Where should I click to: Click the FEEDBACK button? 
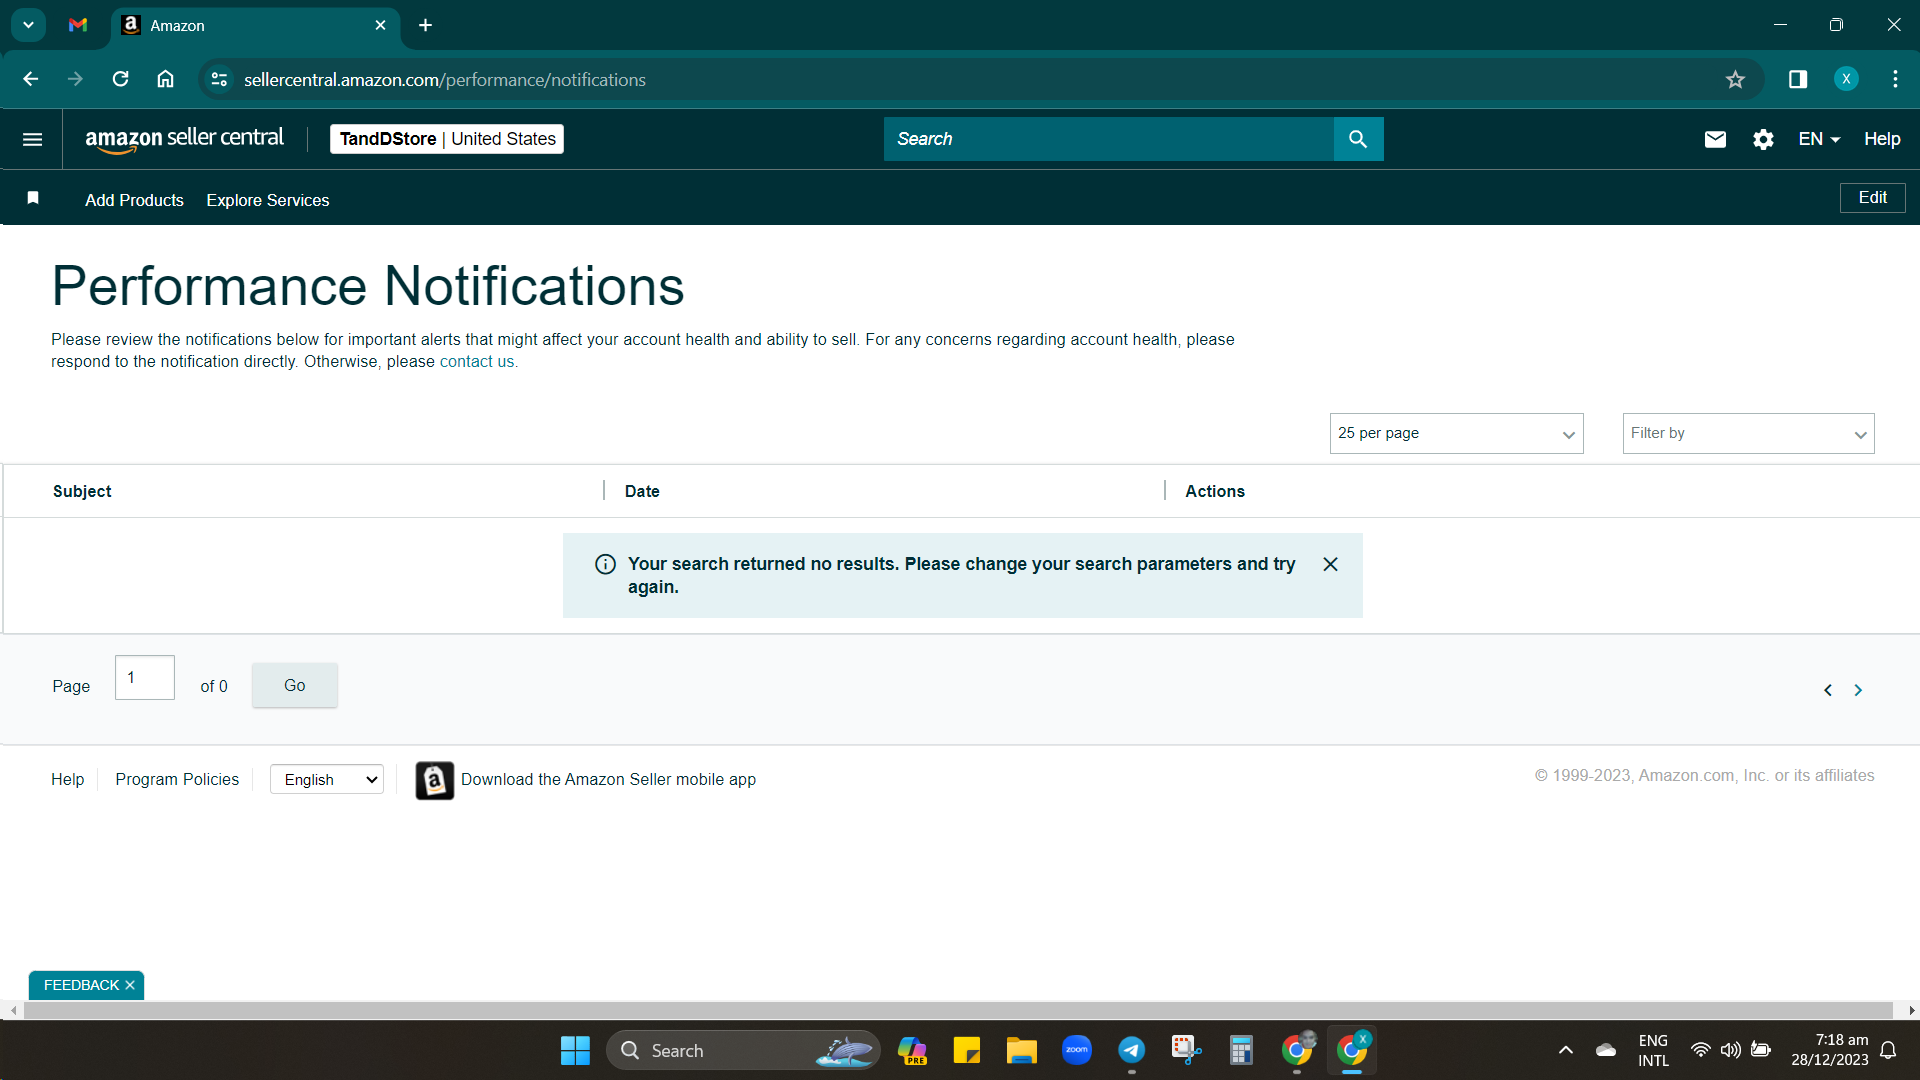pos(81,985)
